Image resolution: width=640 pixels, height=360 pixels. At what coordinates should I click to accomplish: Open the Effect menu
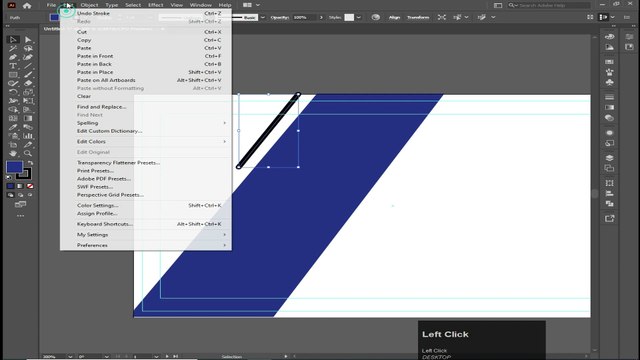156,5
